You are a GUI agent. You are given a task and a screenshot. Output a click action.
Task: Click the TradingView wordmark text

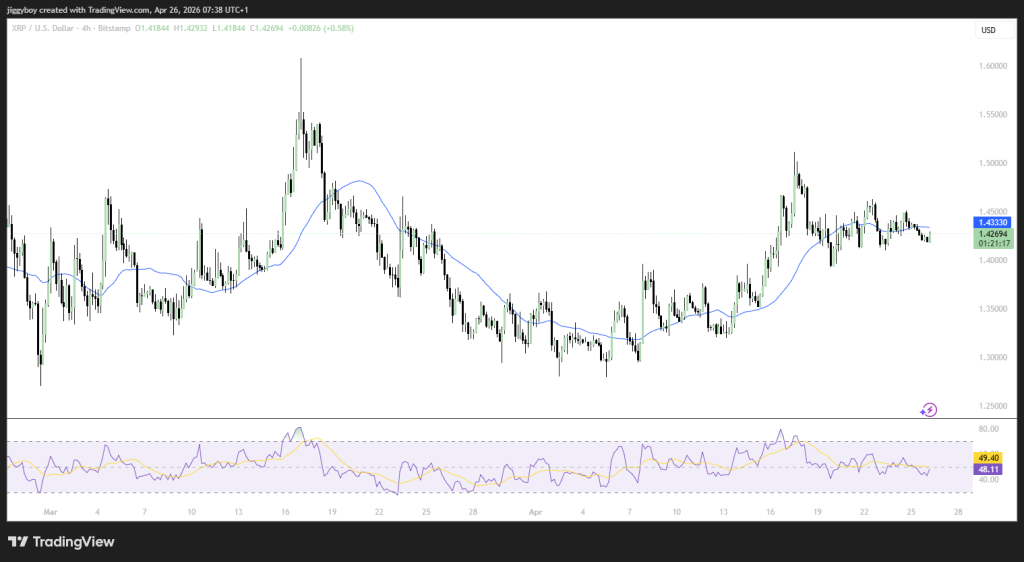(x=74, y=542)
